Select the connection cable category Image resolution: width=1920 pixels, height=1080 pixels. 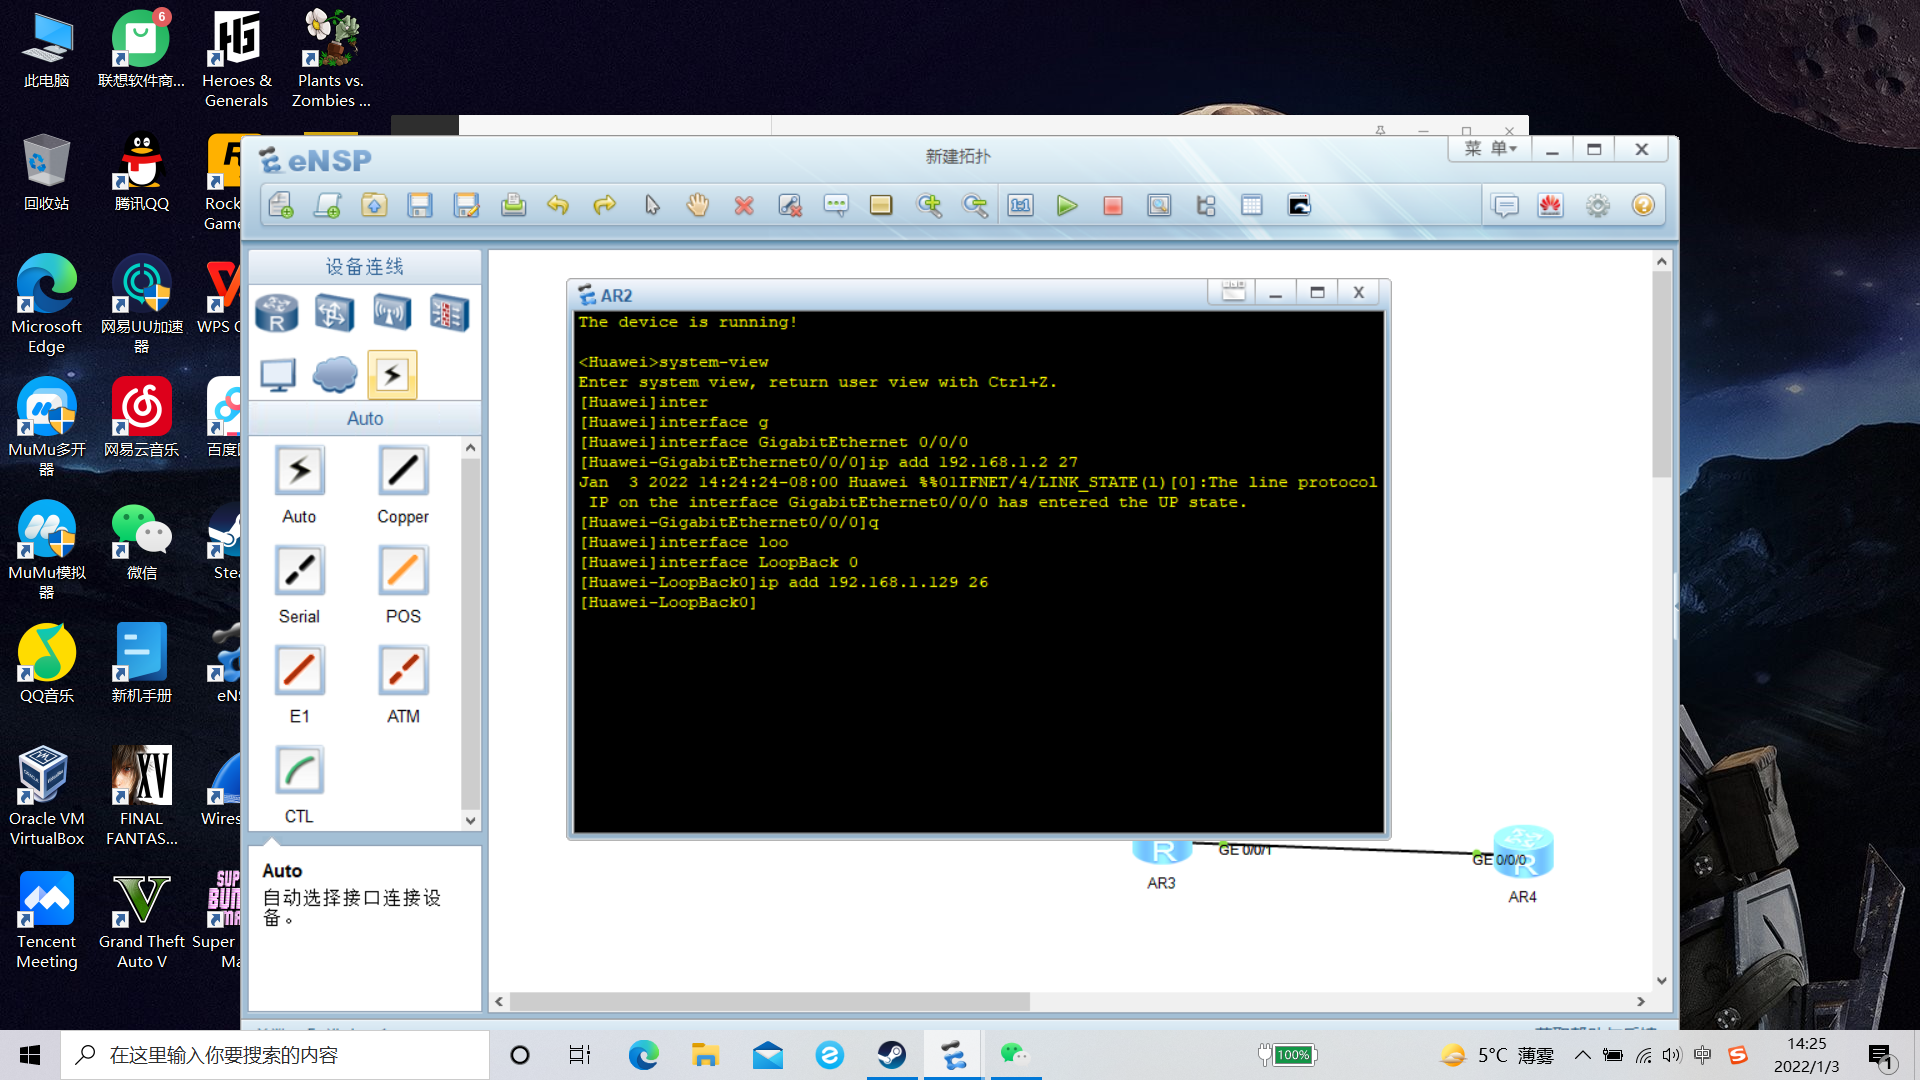392,375
